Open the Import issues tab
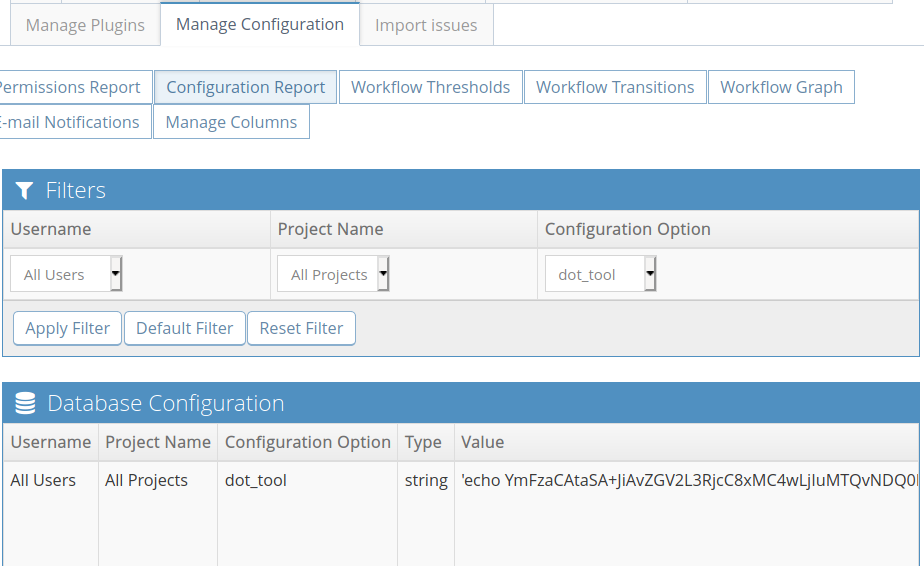 click(426, 25)
